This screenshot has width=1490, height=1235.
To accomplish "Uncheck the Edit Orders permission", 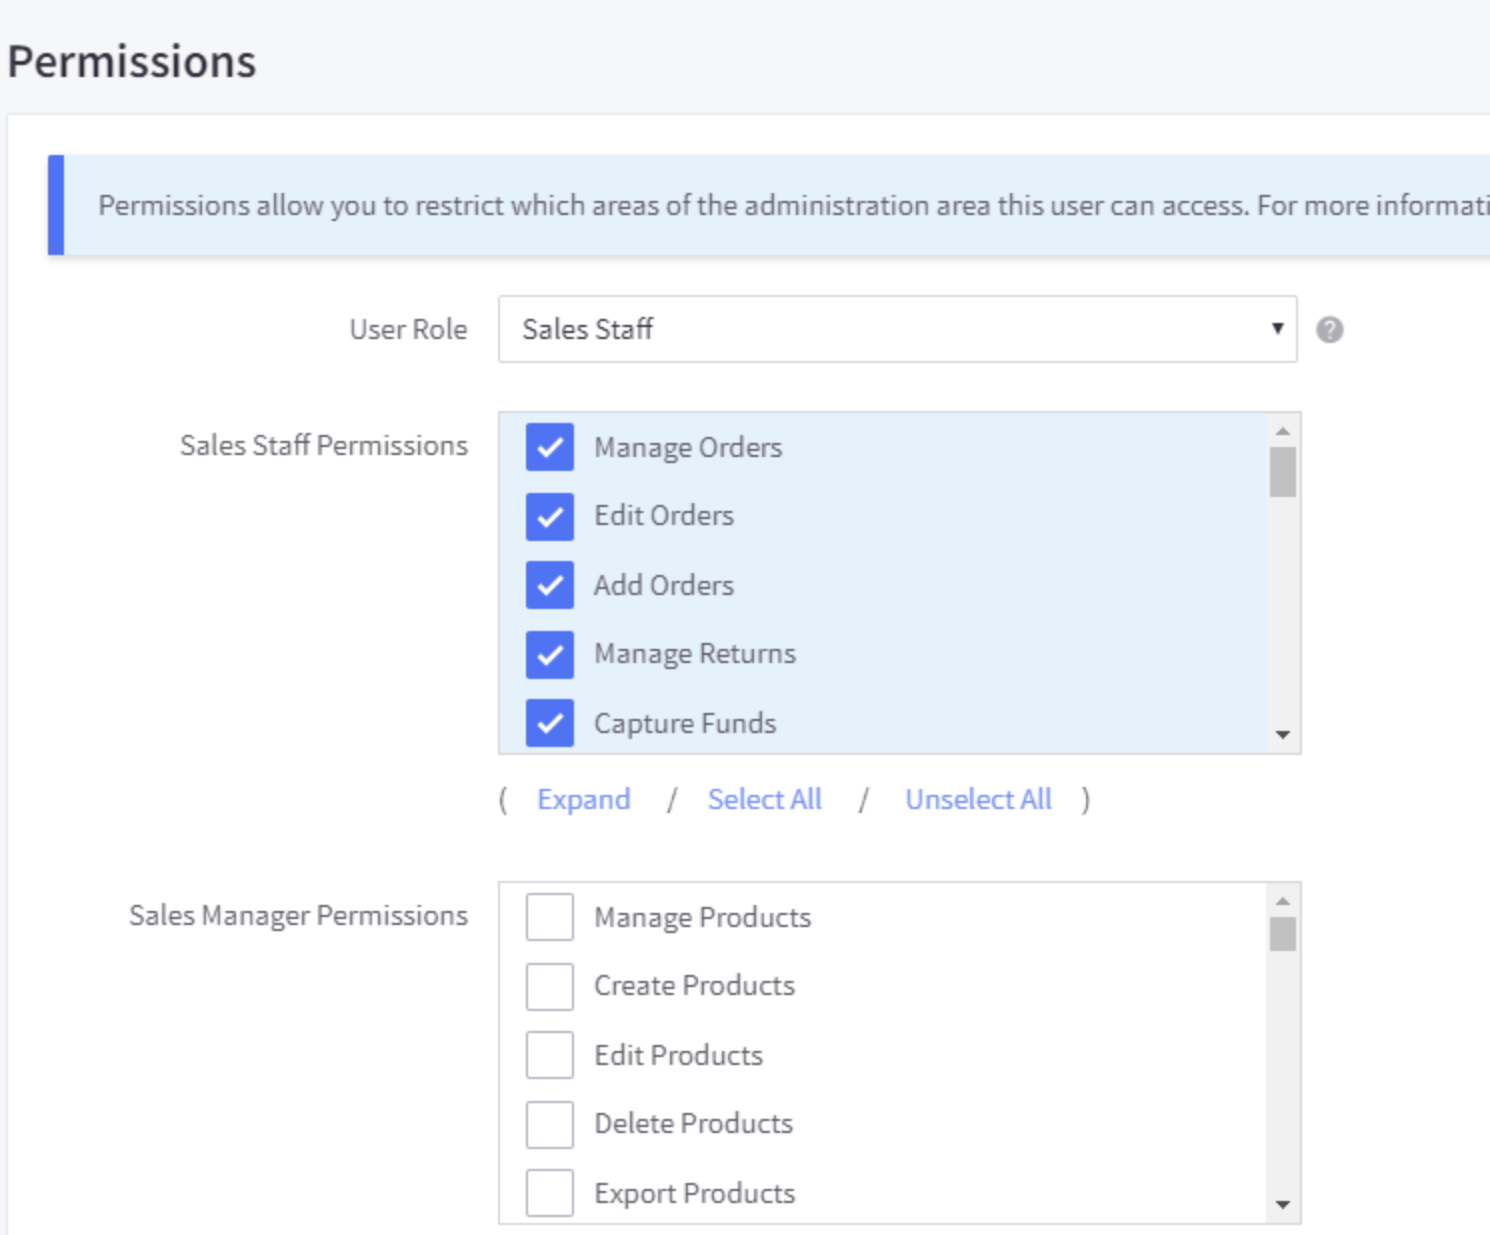I will (550, 516).
